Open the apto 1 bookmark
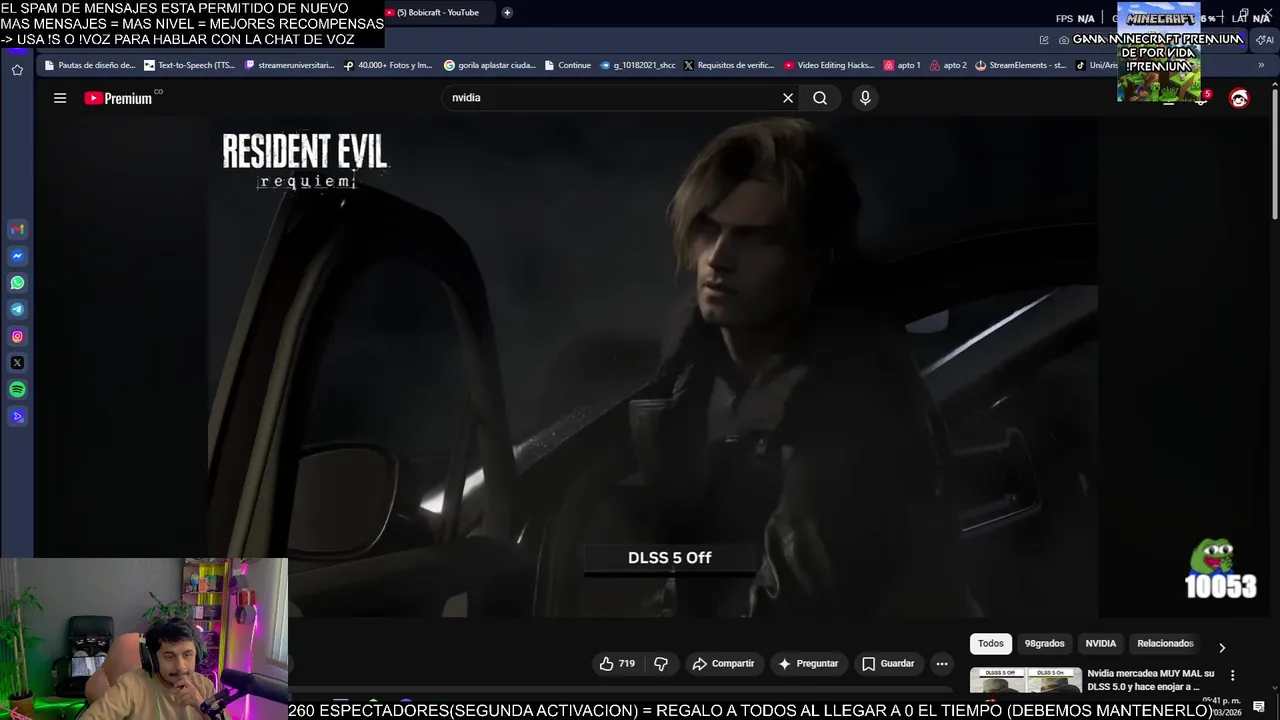The width and height of the screenshot is (1280, 720). 902,65
